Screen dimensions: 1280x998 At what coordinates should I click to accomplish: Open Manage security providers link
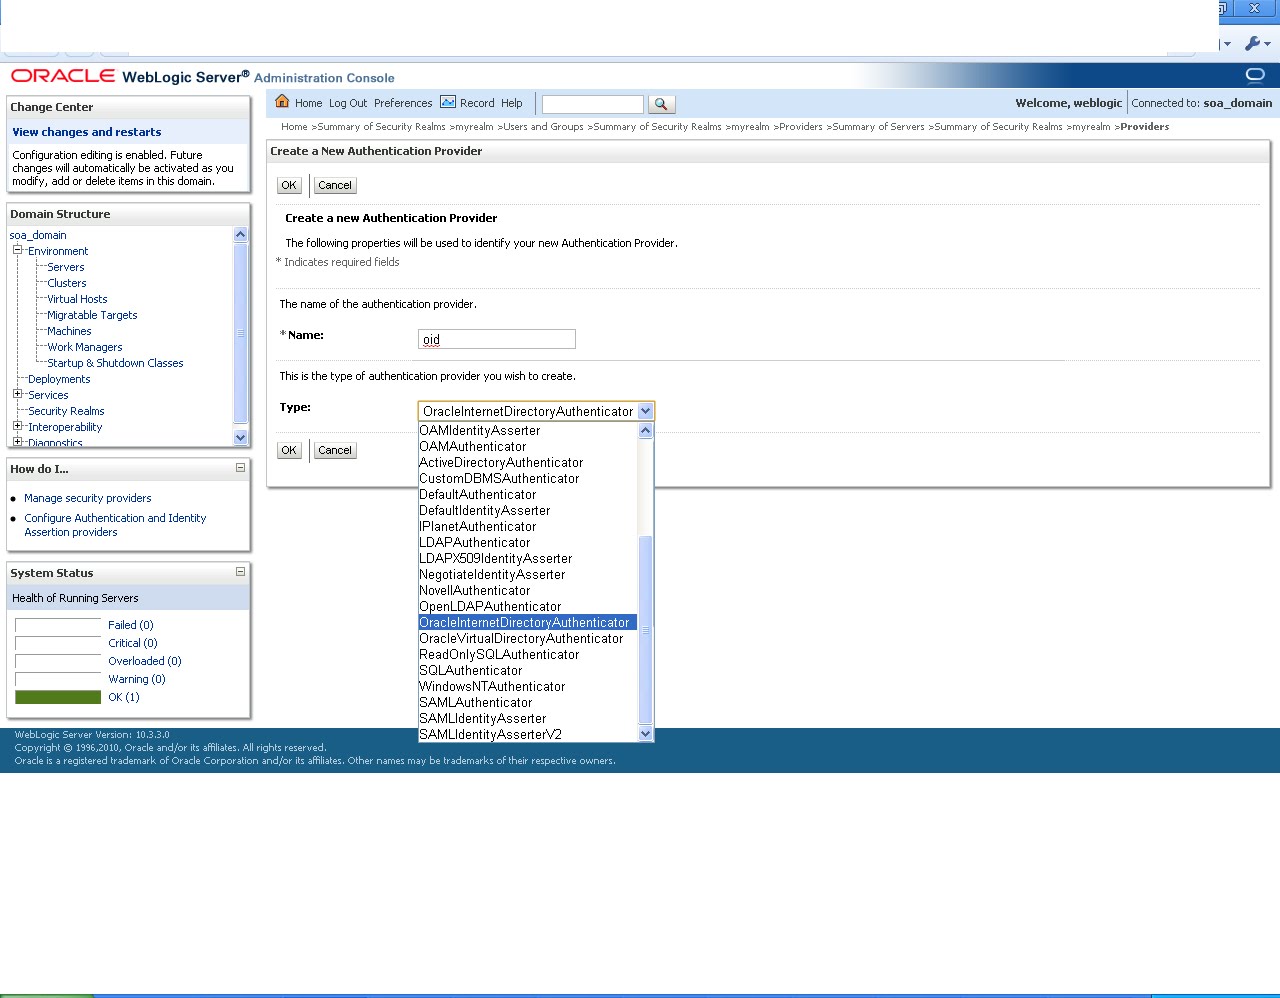88,498
